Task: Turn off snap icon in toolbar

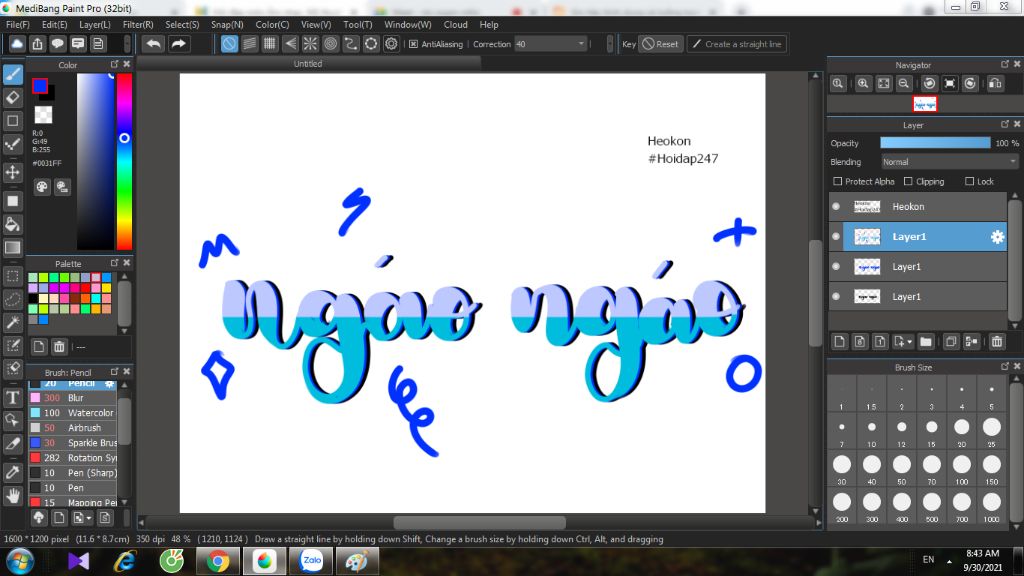Action: click(x=229, y=44)
